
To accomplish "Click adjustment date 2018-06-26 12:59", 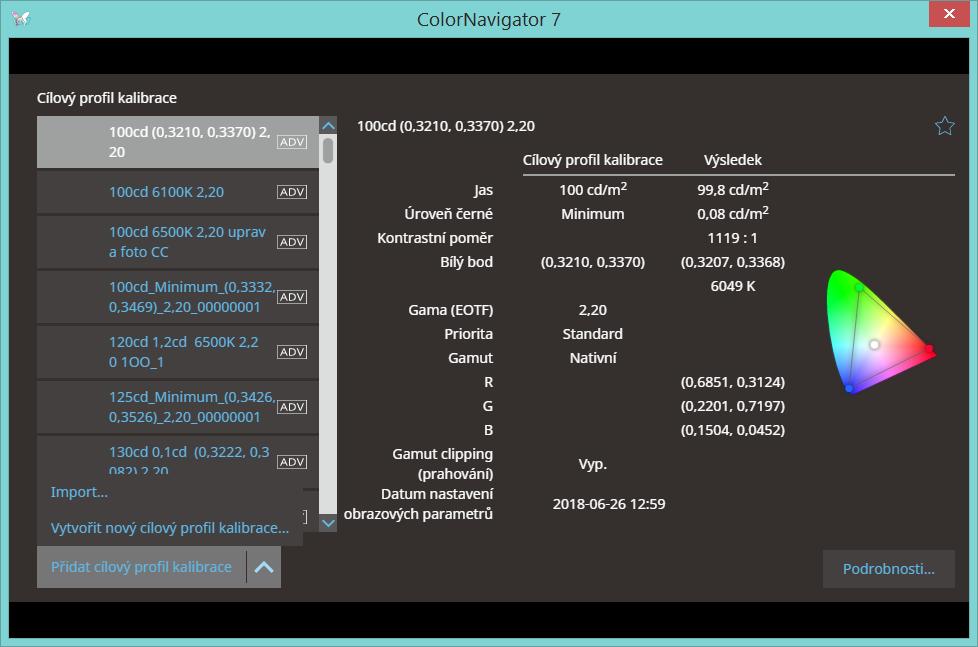I will tap(609, 504).
